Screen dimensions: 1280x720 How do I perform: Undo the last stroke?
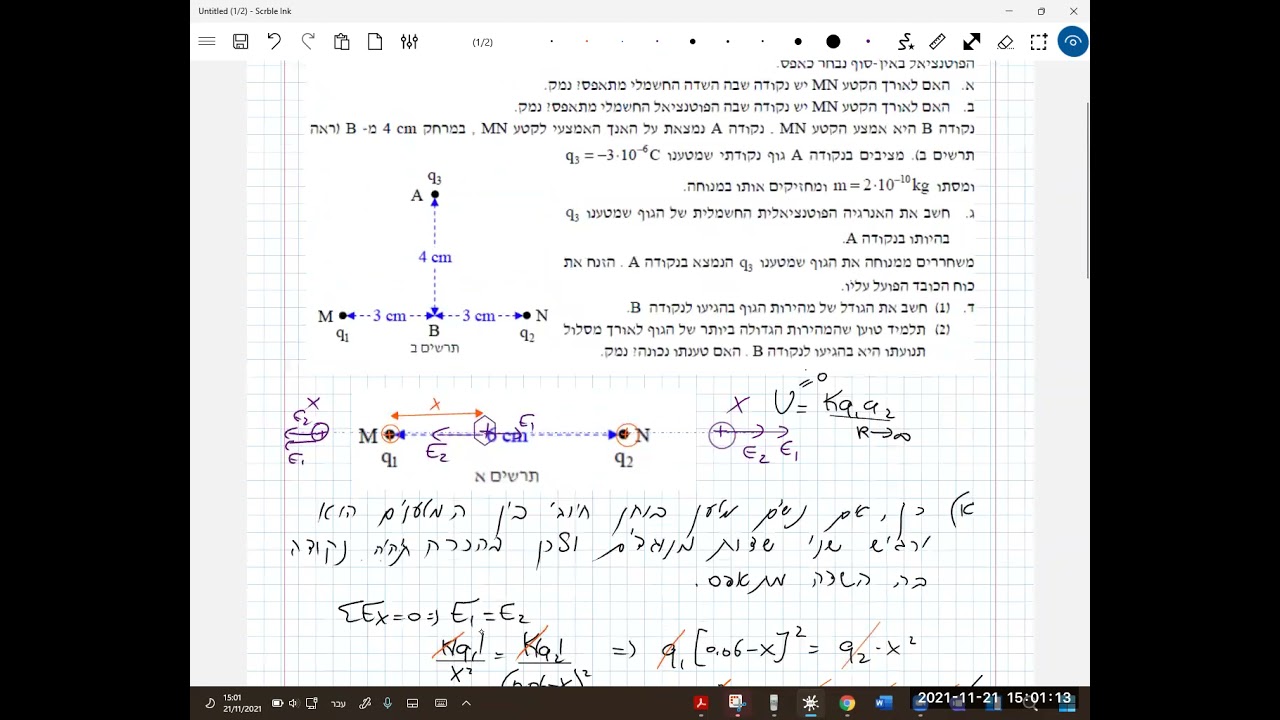click(274, 42)
